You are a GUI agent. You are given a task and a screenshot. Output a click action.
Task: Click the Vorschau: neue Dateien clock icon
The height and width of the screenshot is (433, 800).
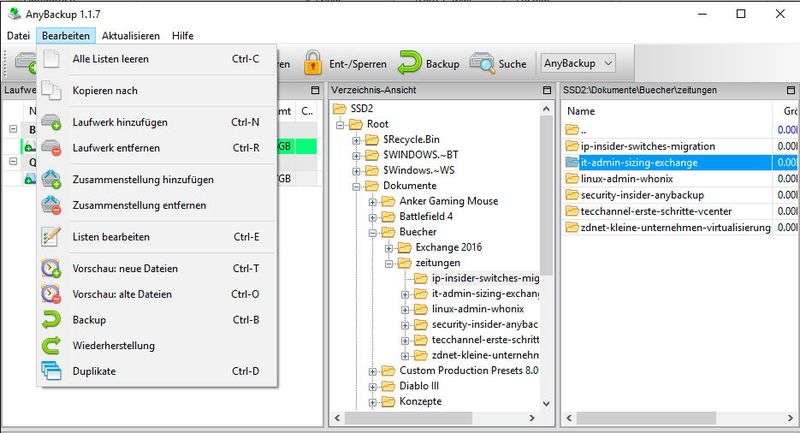tap(51, 268)
